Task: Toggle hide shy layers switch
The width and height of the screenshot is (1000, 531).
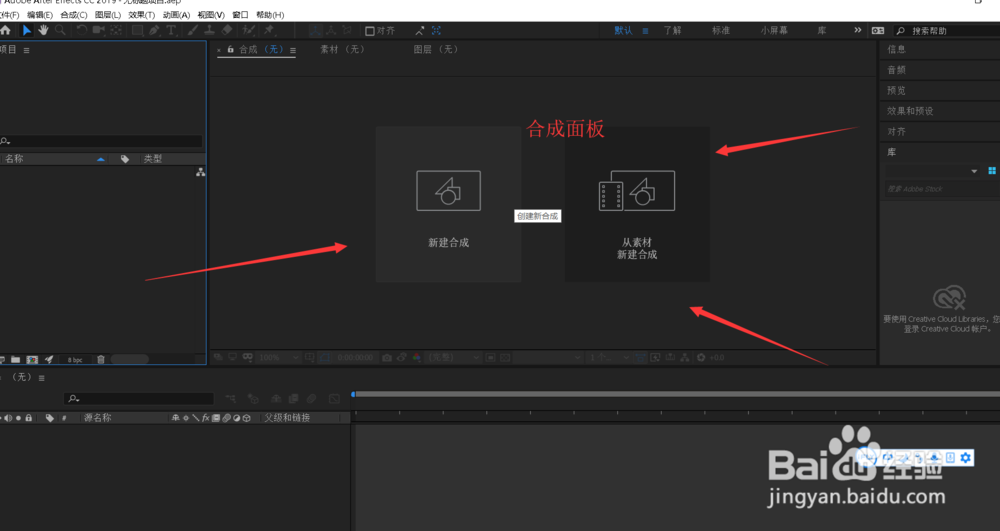Action: (x=276, y=399)
